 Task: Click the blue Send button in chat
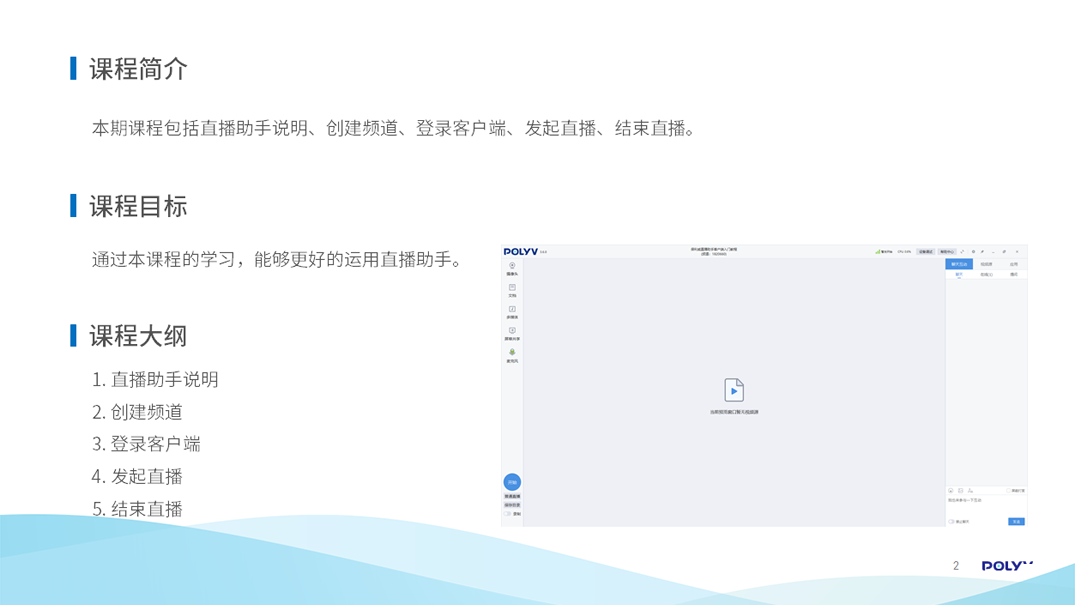[1016, 521]
